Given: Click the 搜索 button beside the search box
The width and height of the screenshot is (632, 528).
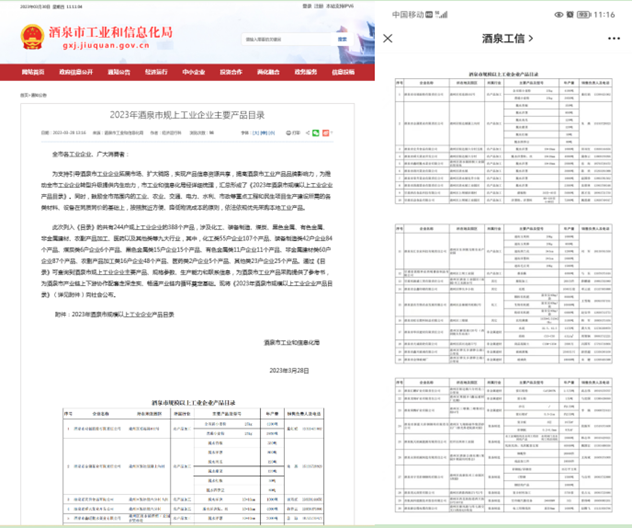Looking at the screenshot, I should click(x=342, y=39).
